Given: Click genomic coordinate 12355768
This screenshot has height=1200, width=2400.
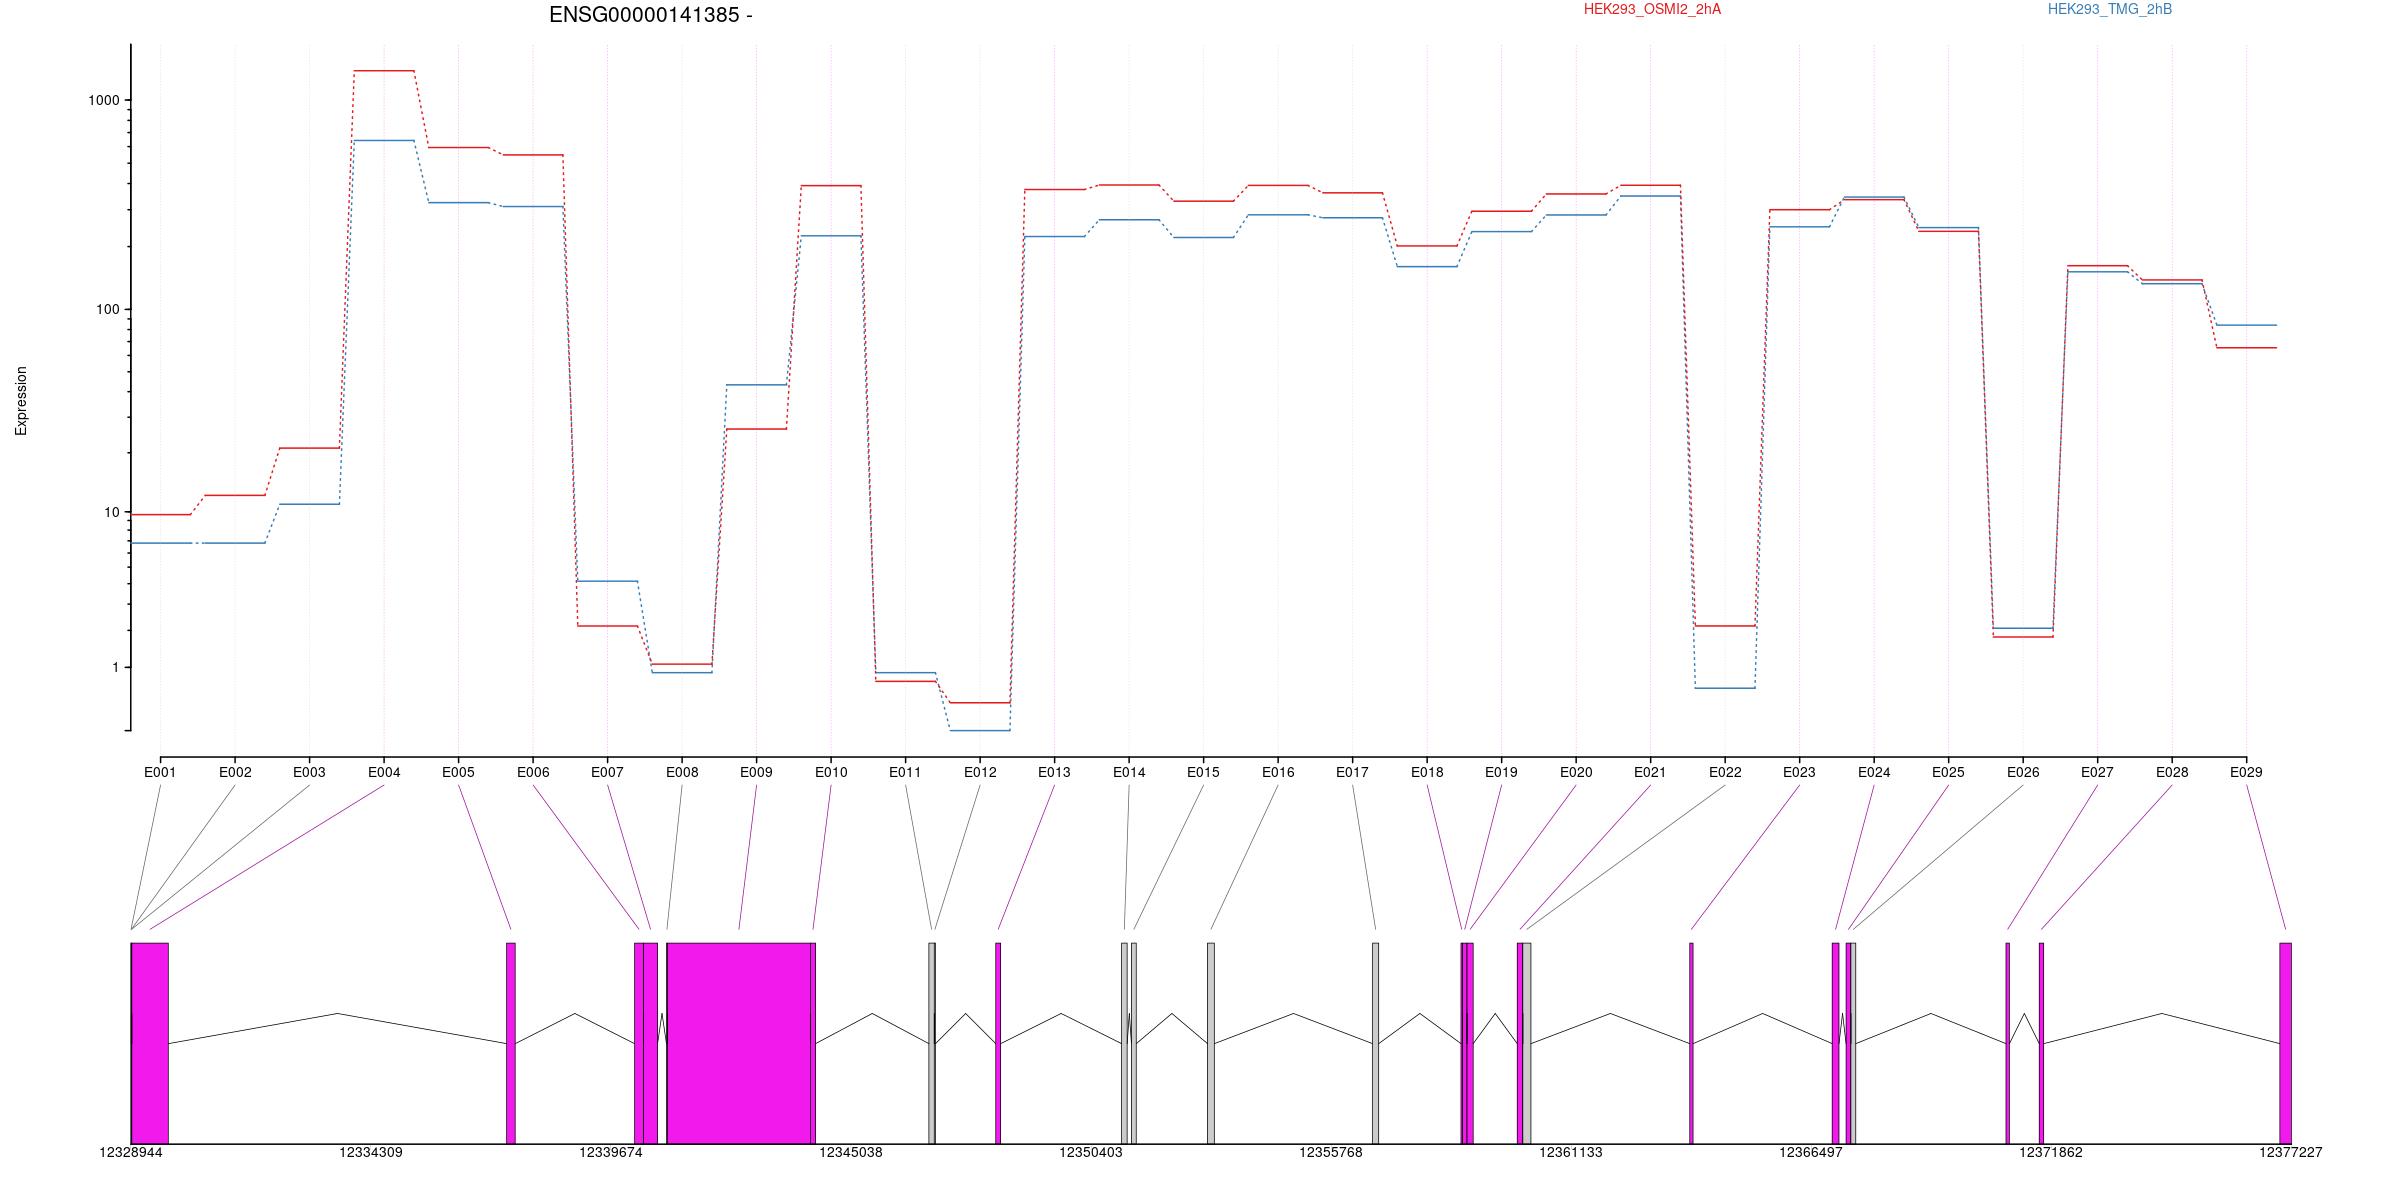Looking at the screenshot, I should [1331, 1152].
